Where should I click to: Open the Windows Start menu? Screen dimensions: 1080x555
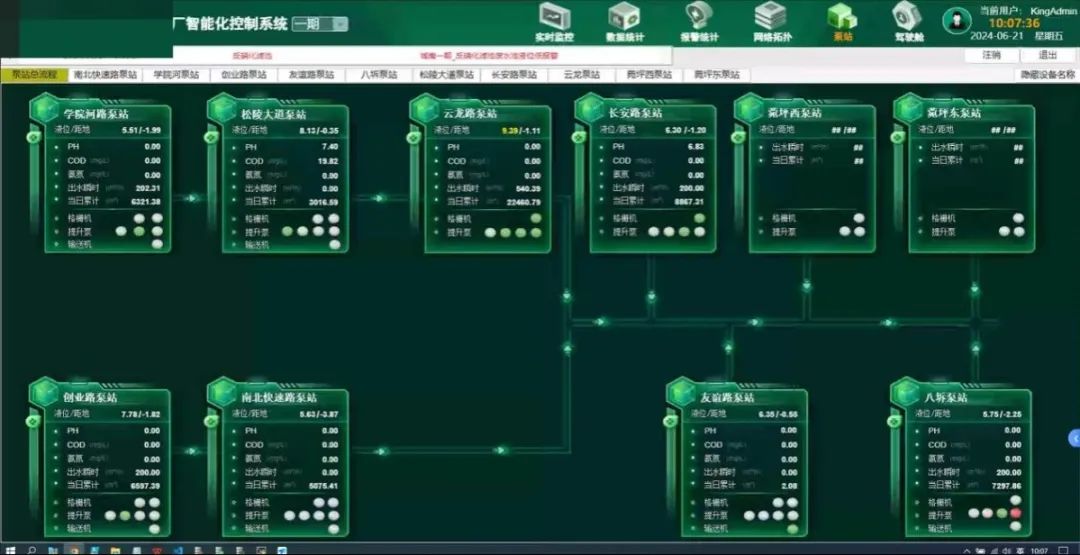click(10, 550)
